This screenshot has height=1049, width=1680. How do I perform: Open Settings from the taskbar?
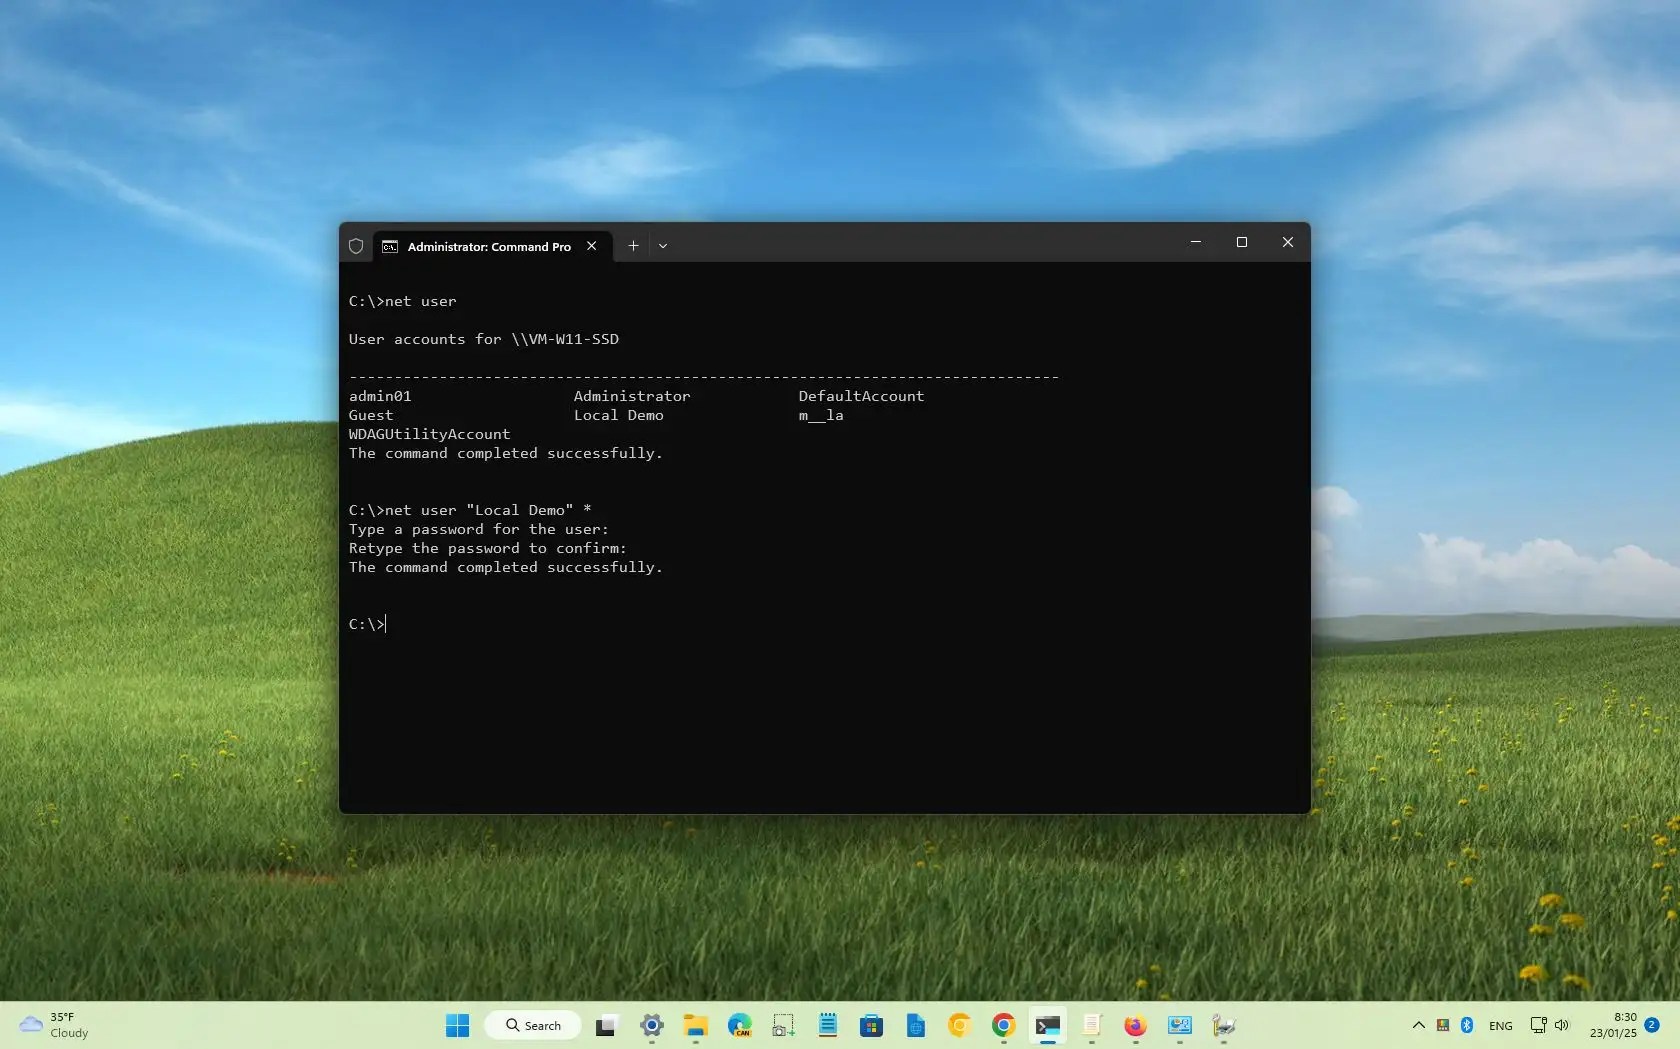tap(652, 1025)
